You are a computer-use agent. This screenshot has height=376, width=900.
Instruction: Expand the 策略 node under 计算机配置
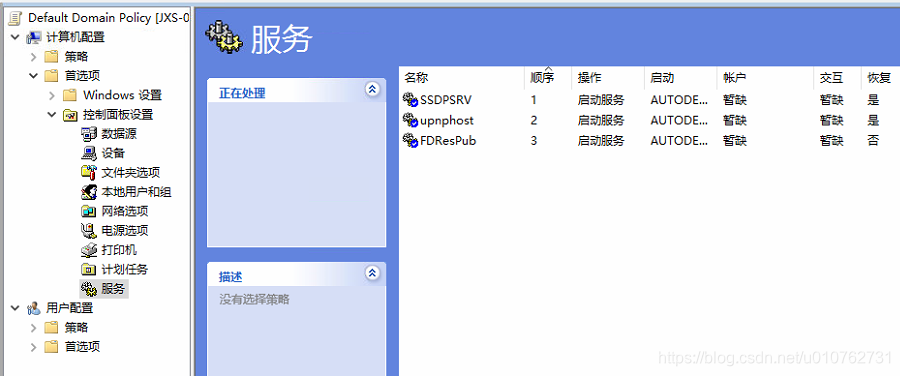pyautogui.click(x=33, y=57)
